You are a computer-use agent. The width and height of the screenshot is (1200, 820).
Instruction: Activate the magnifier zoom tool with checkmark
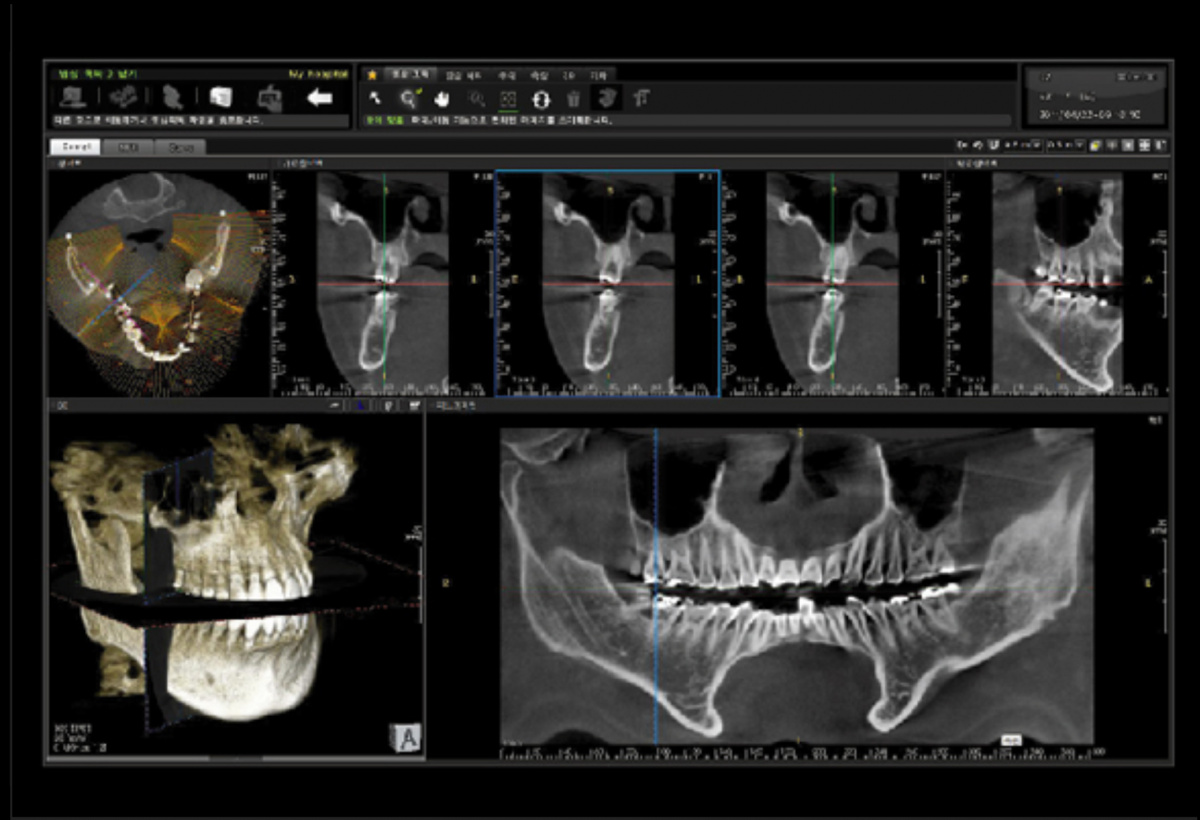(408, 98)
